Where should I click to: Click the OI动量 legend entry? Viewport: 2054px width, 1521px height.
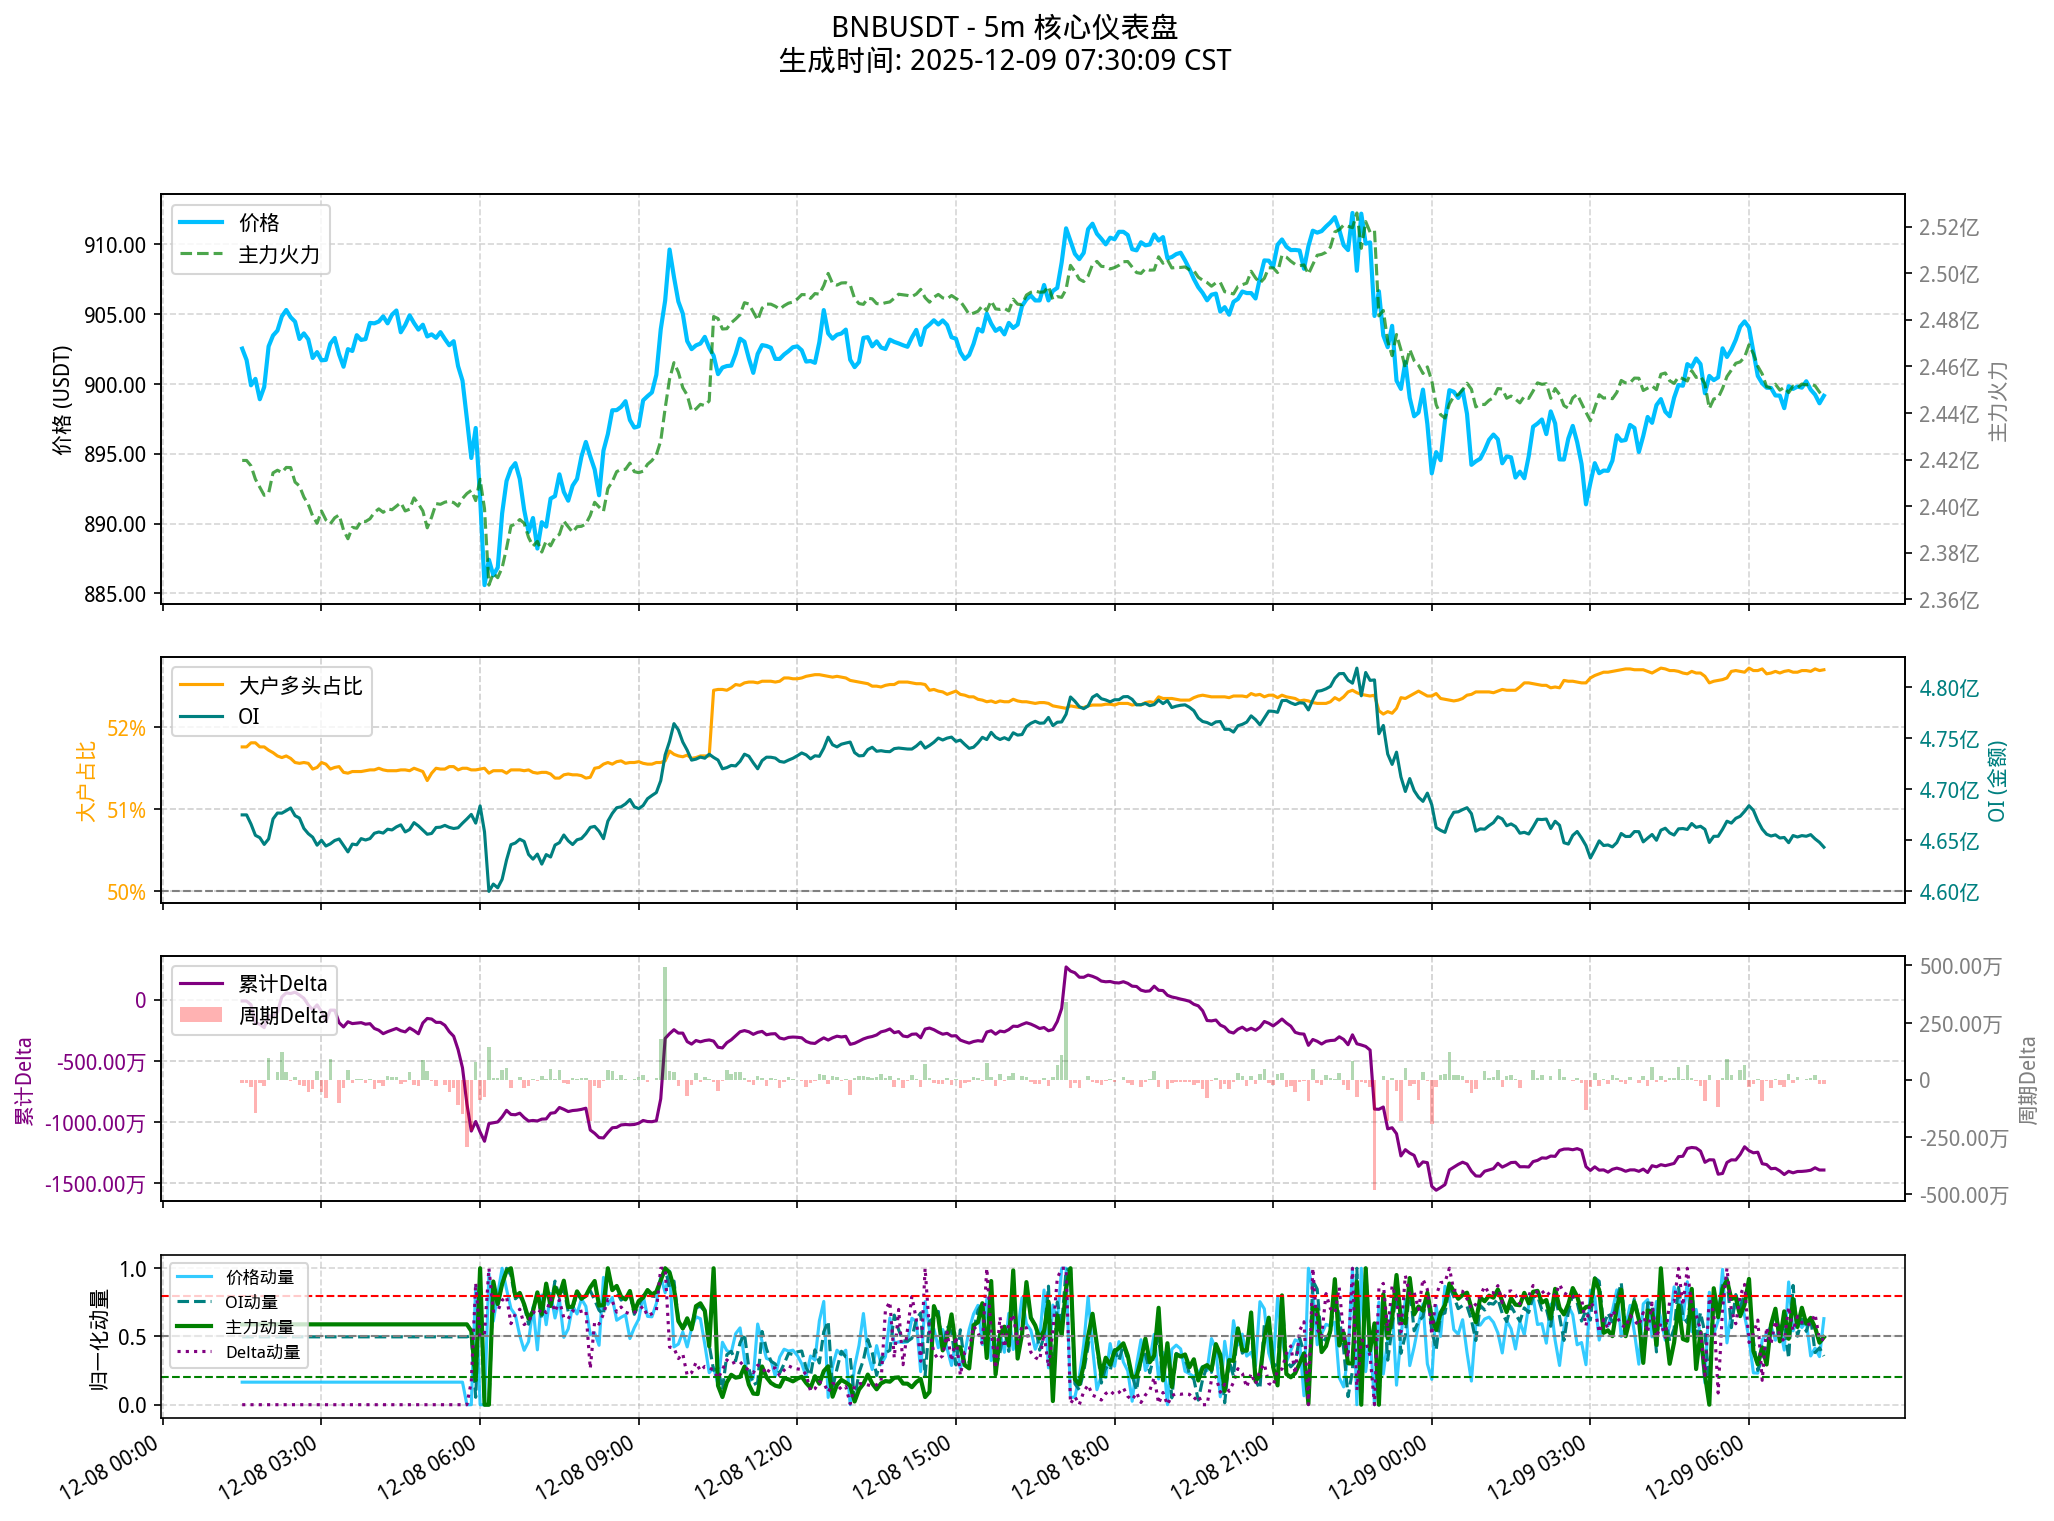[x=251, y=1302]
